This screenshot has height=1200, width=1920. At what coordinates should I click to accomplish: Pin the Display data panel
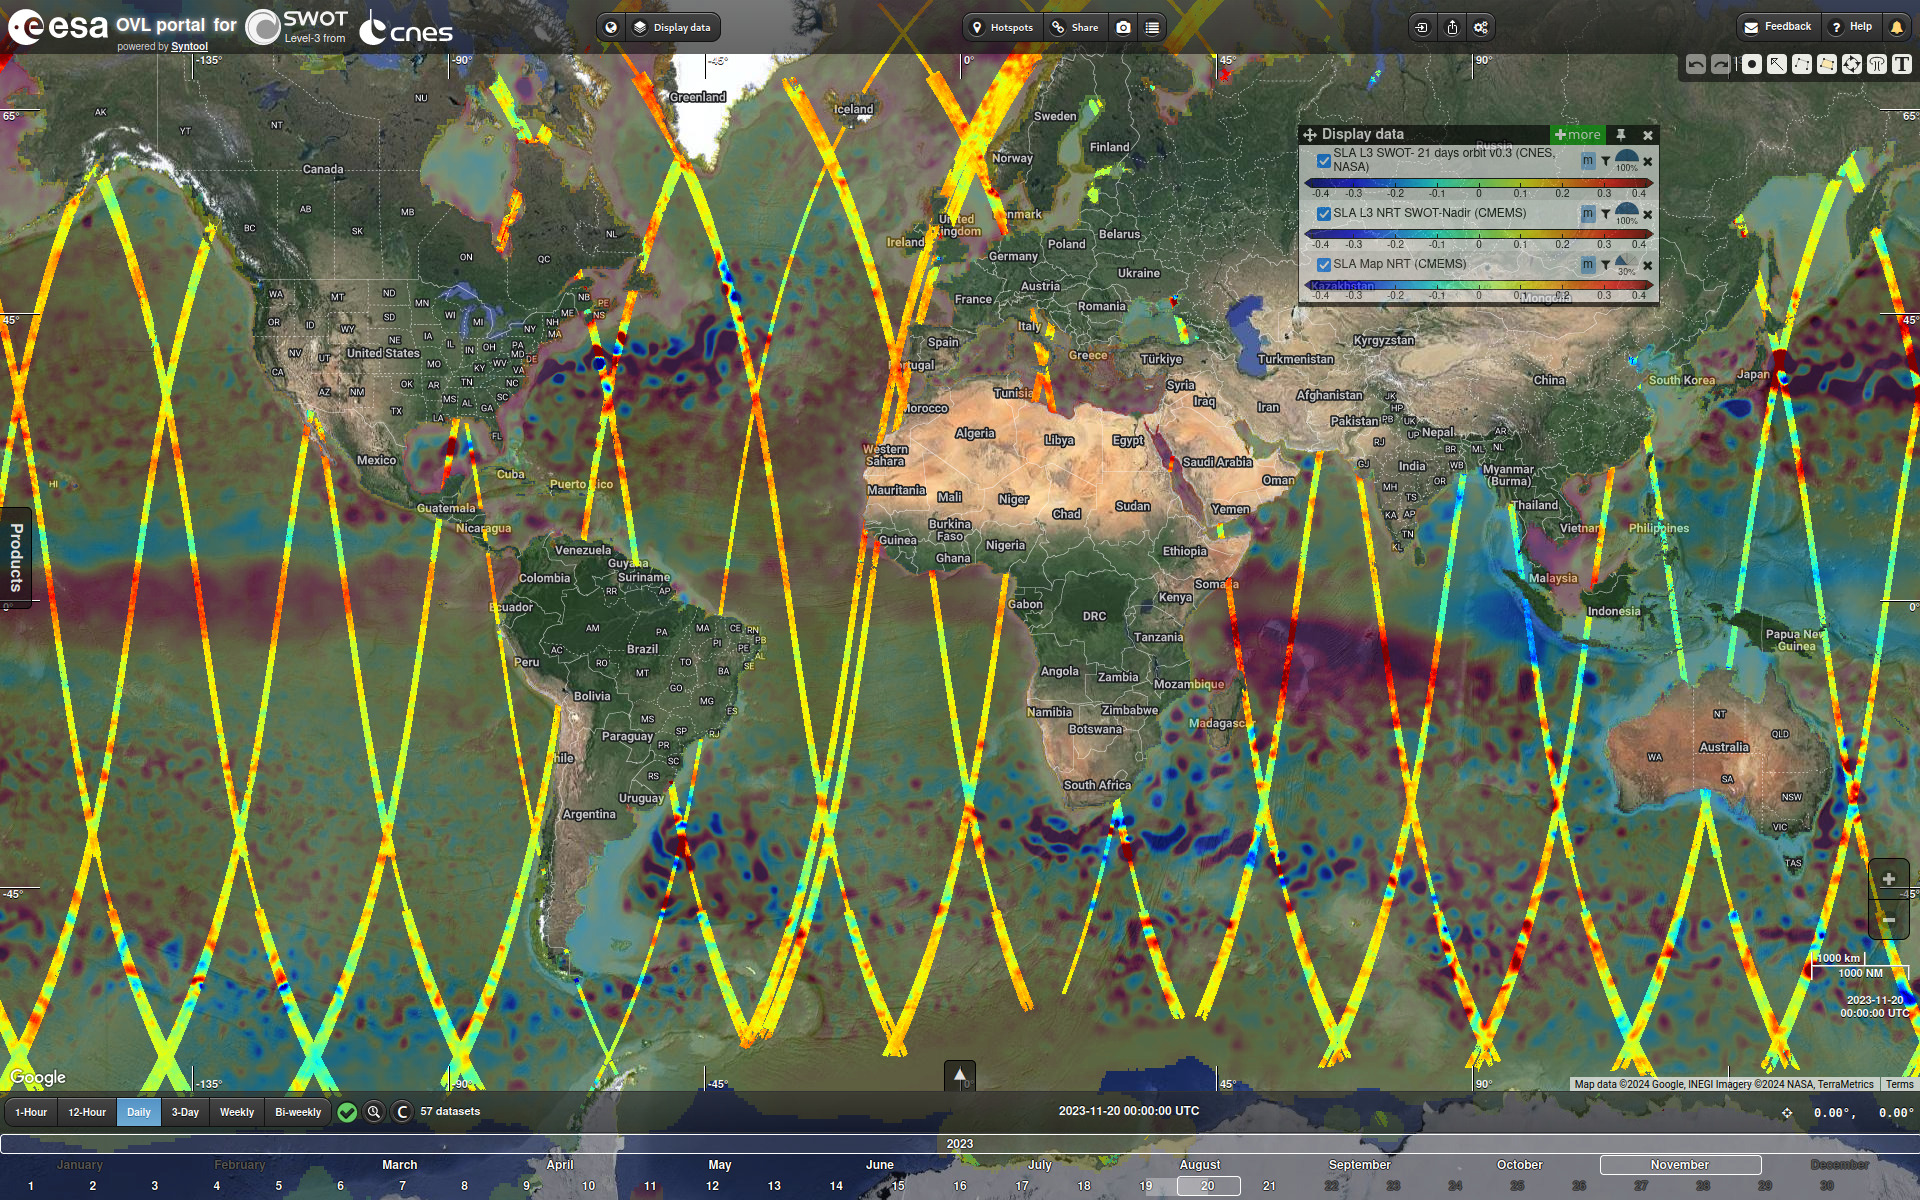click(x=1621, y=134)
